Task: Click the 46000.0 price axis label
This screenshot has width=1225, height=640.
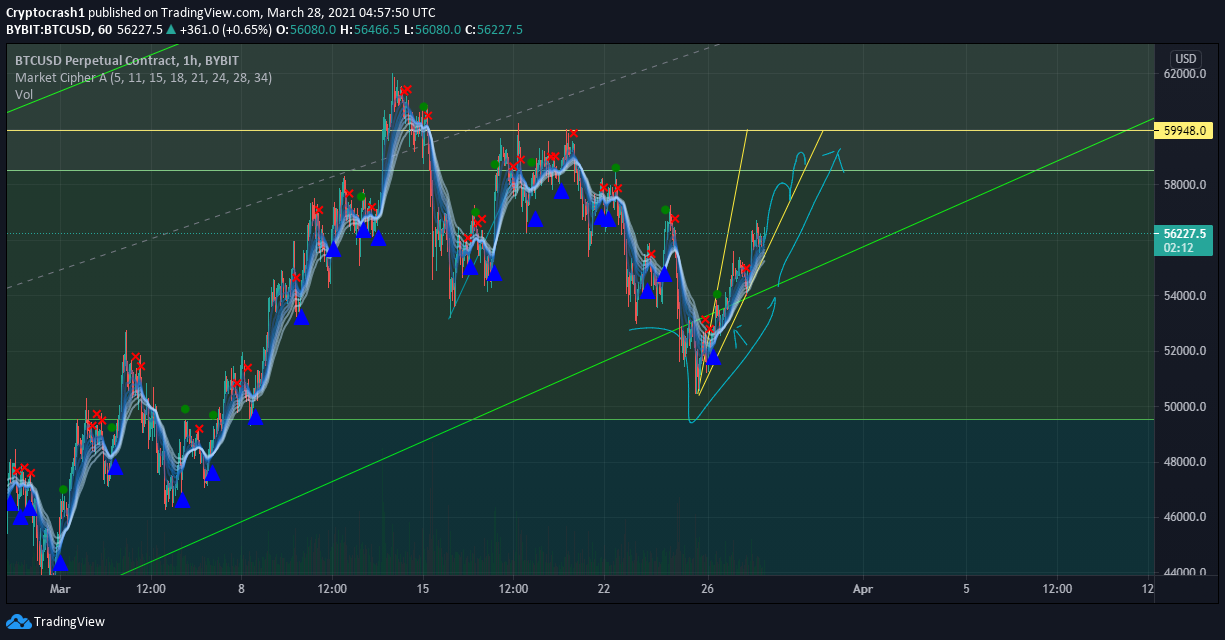Action: [x=1186, y=517]
